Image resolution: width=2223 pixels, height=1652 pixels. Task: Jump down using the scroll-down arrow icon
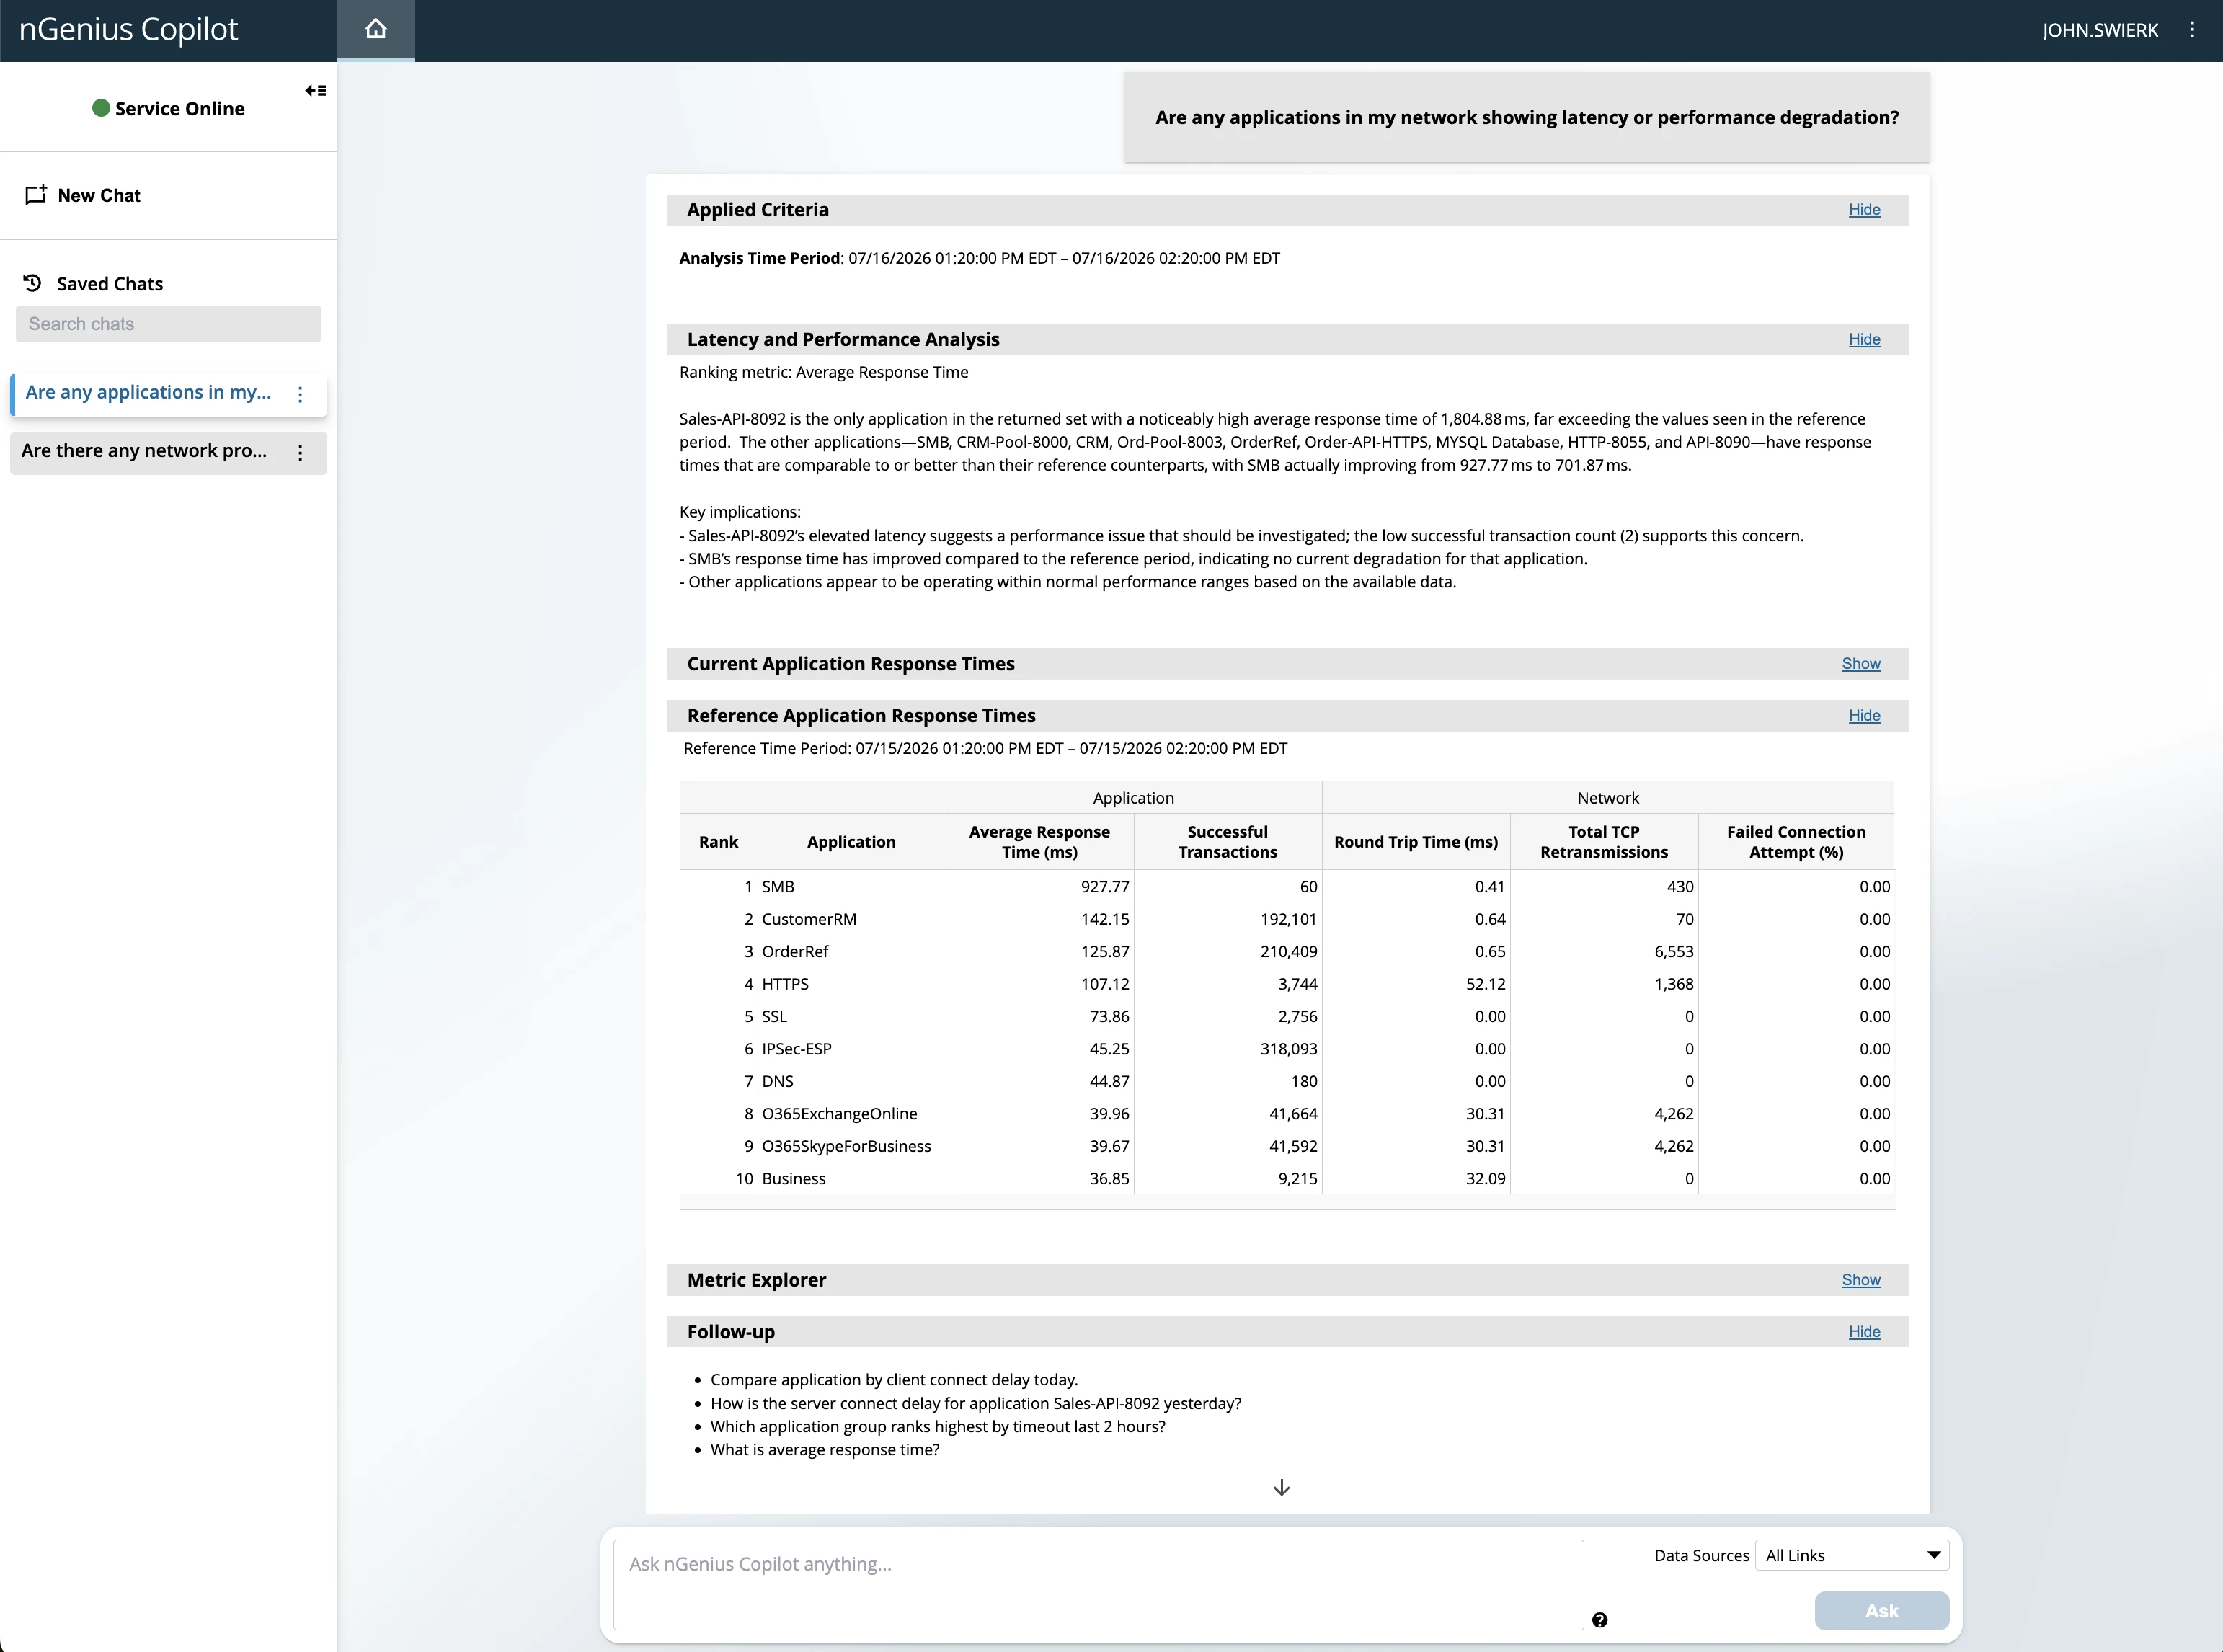(x=1281, y=1488)
